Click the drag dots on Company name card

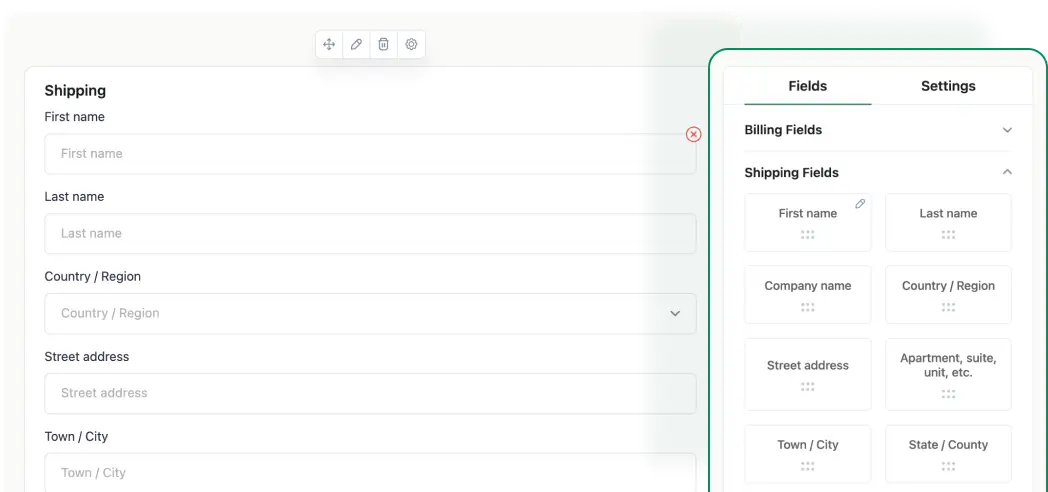(807, 308)
